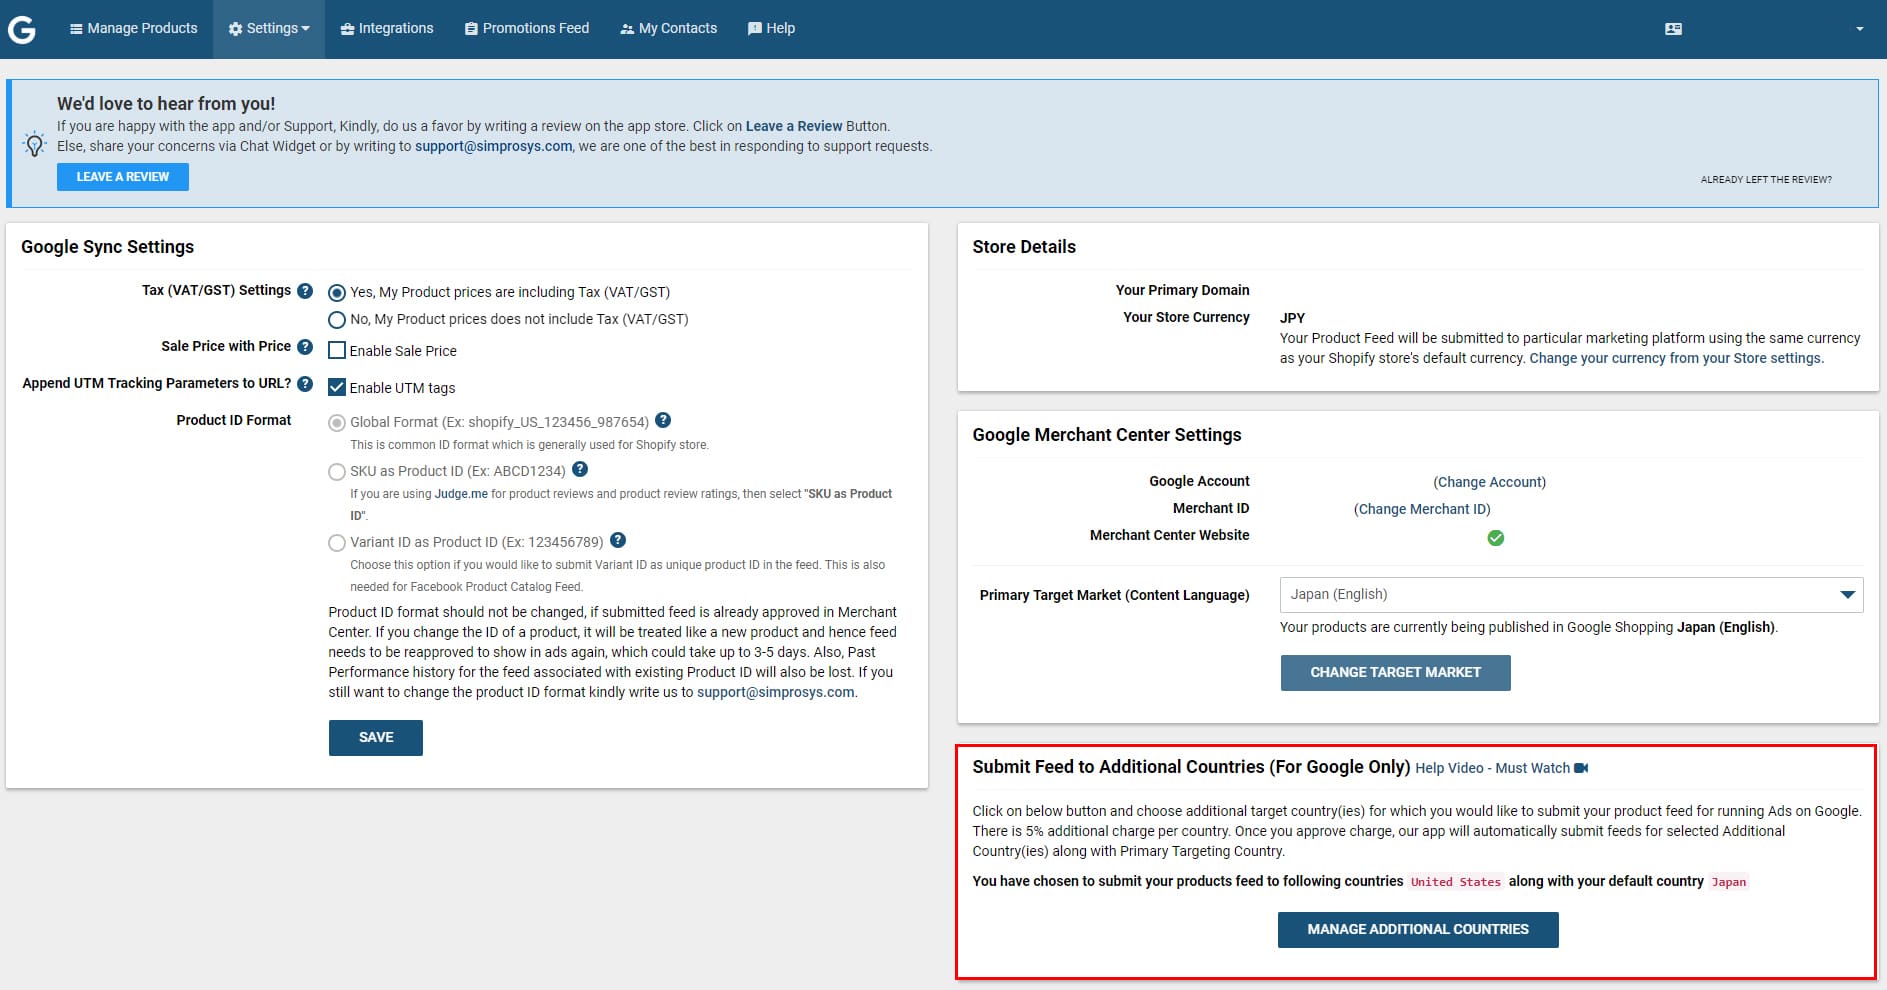
Task: Open the Settings menu
Action: coord(269,29)
